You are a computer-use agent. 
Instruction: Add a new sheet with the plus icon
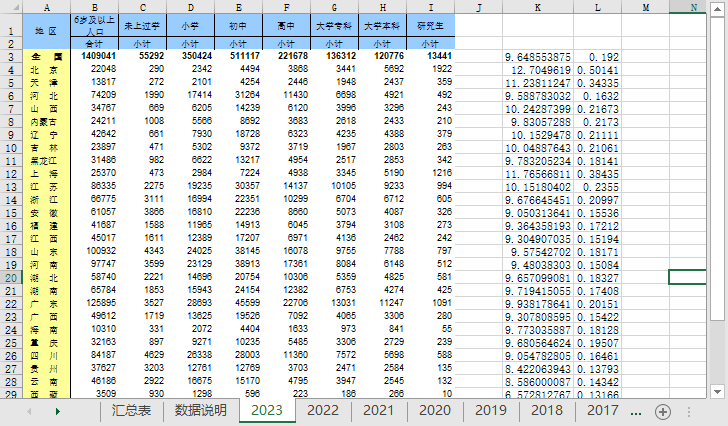click(x=663, y=412)
